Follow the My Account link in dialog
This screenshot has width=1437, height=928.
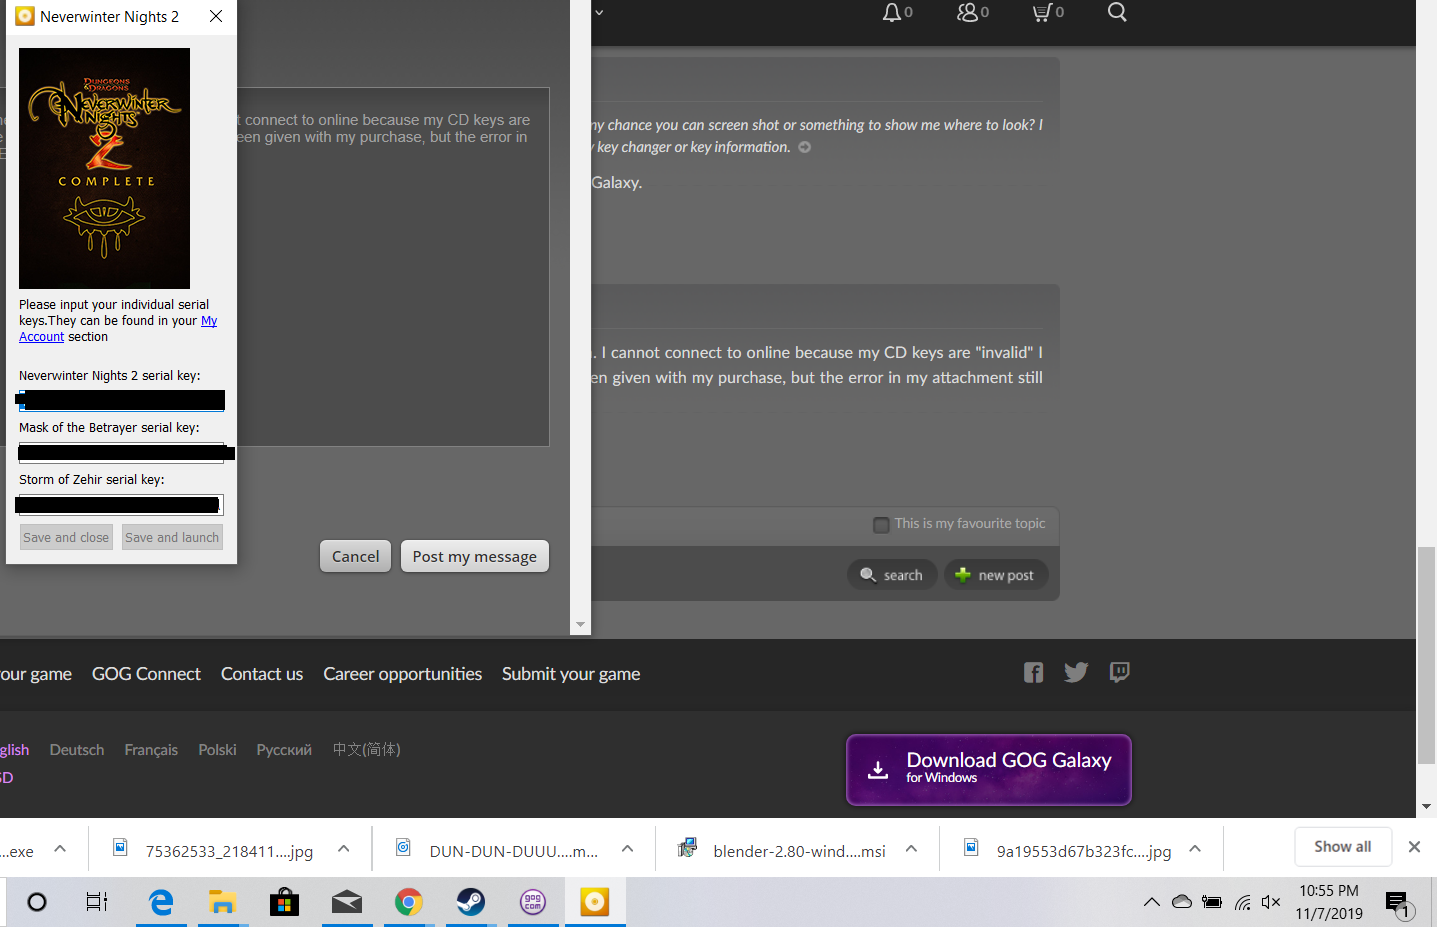[209, 321]
